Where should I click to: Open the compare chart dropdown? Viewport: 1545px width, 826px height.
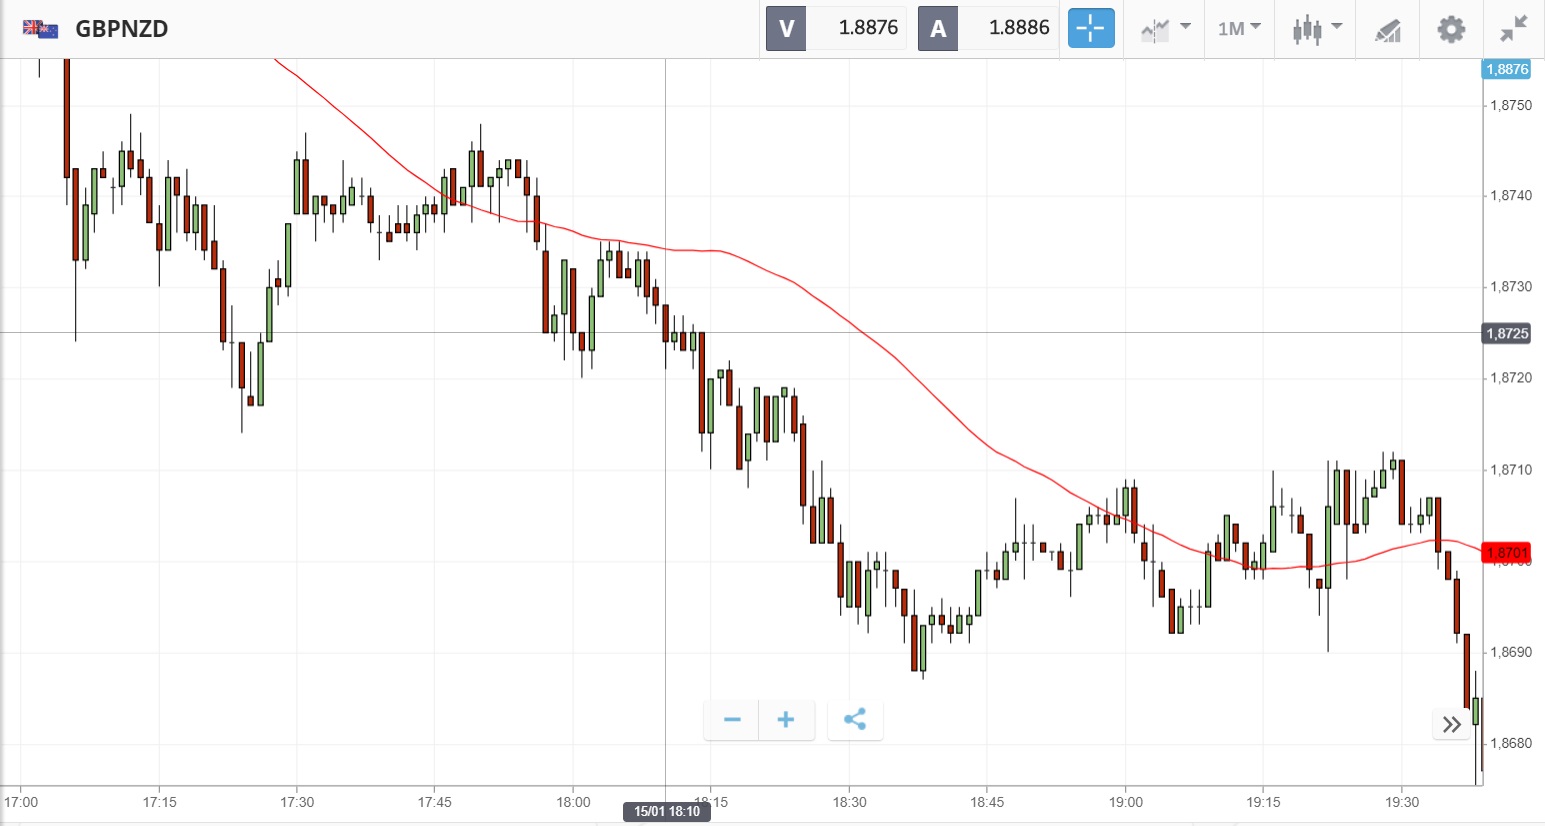(x=1165, y=28)
